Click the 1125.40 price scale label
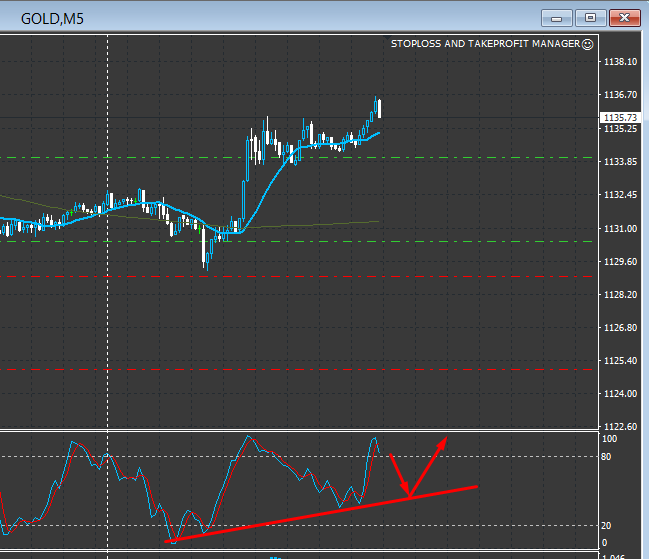 [620, 361]
